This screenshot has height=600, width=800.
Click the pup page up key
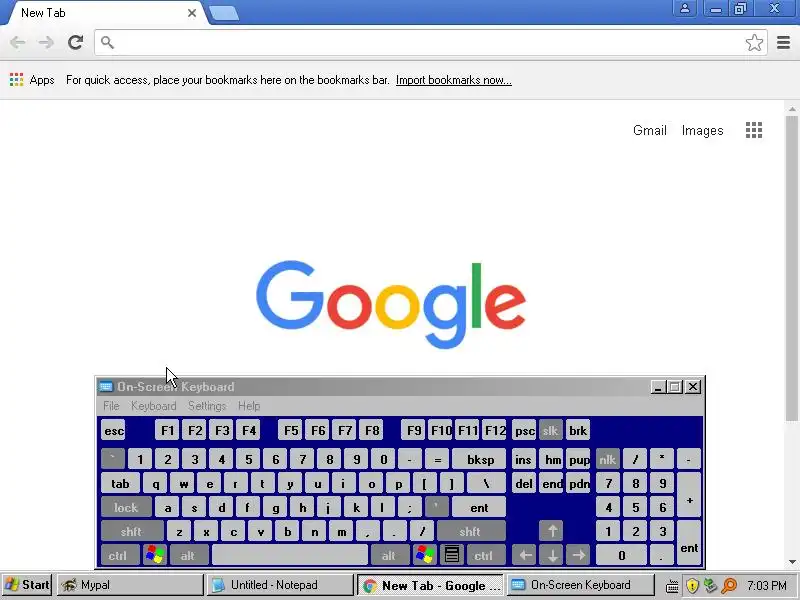pos(578,460)
